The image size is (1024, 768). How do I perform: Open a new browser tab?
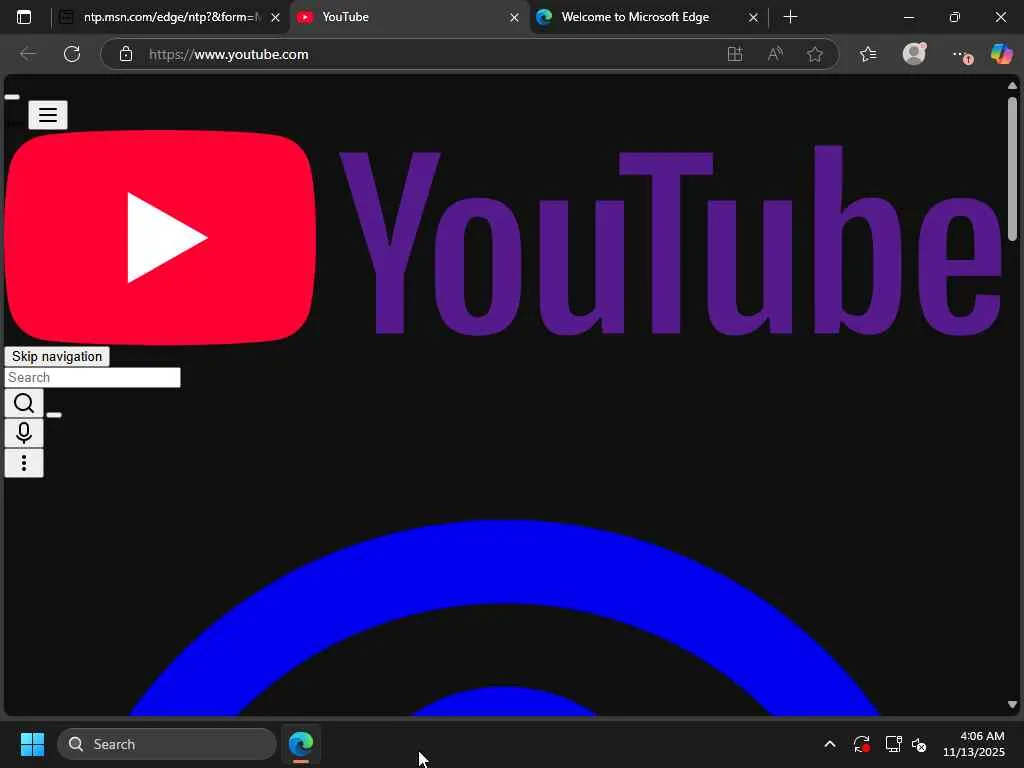pyautogui.click(x=790, y=17)
